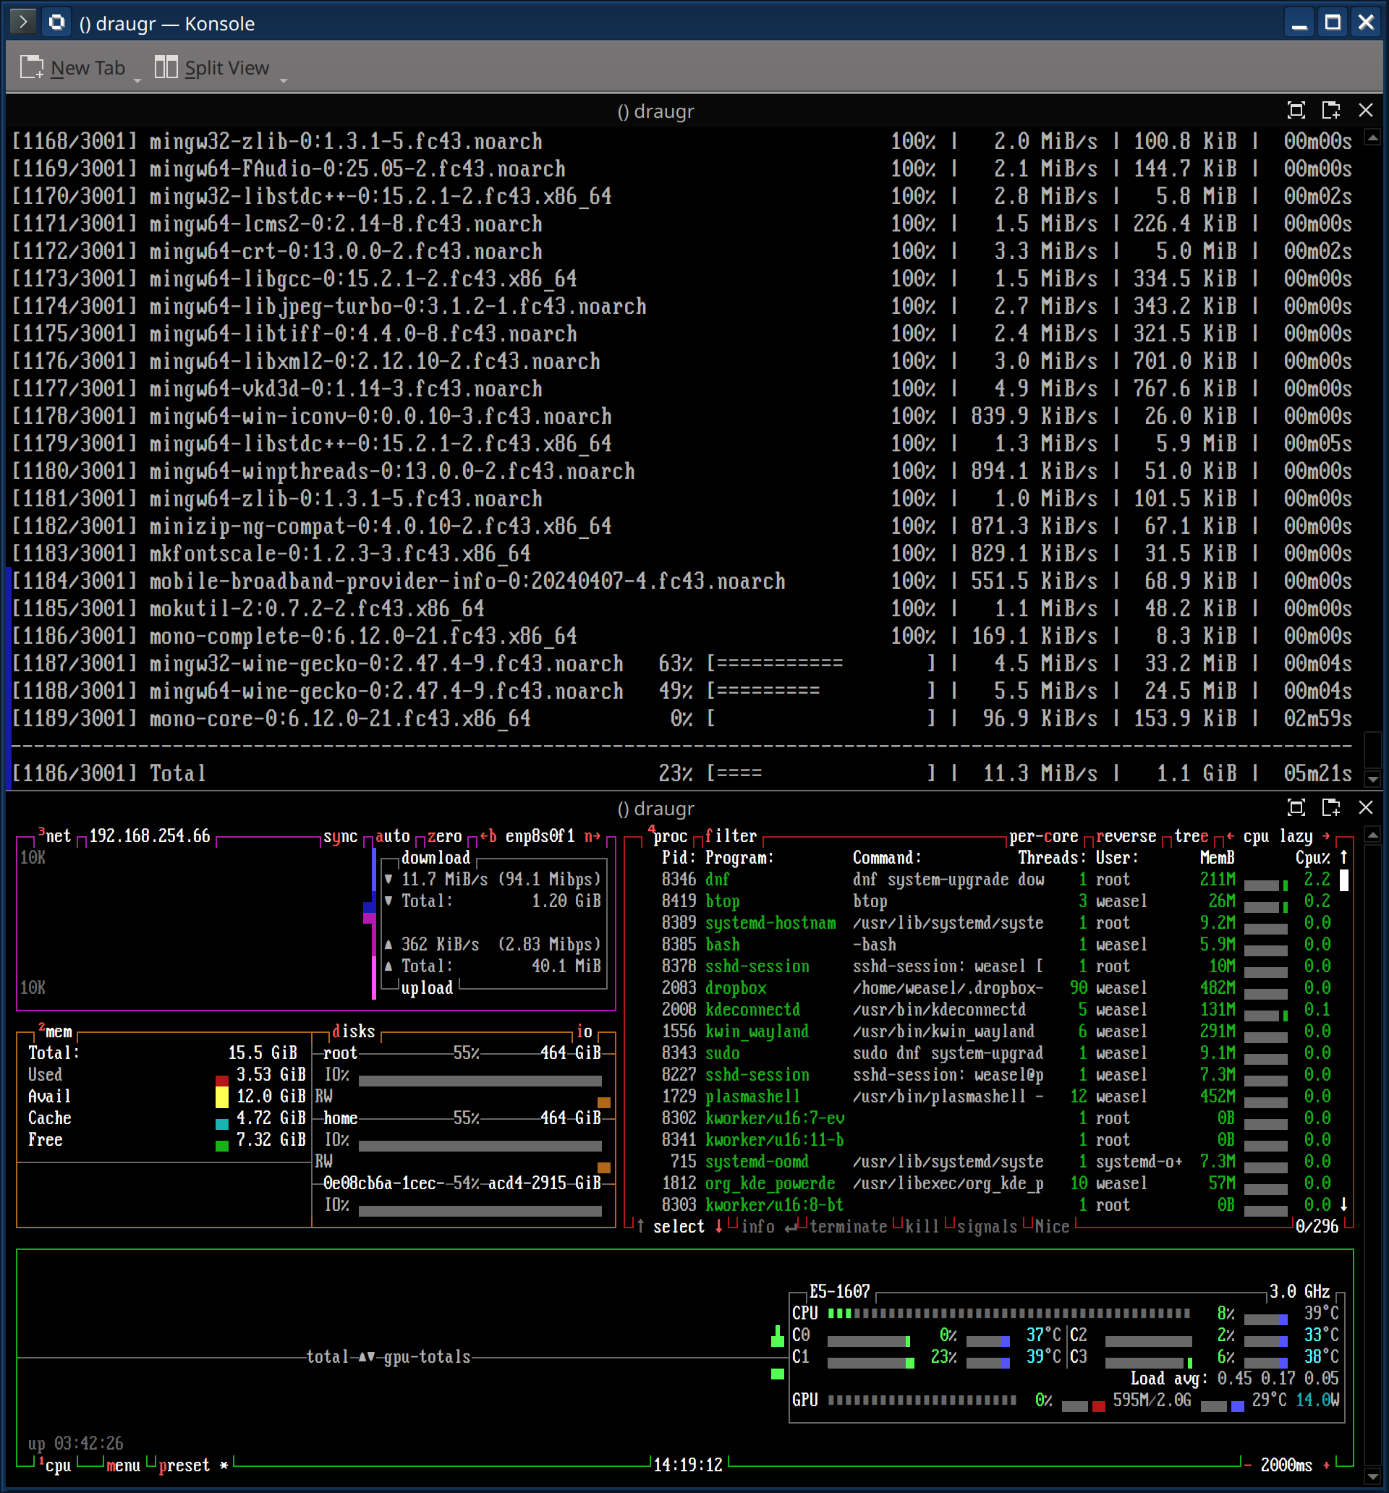Toggle per-core CPU display in btop proc box

click(1043, 836)
